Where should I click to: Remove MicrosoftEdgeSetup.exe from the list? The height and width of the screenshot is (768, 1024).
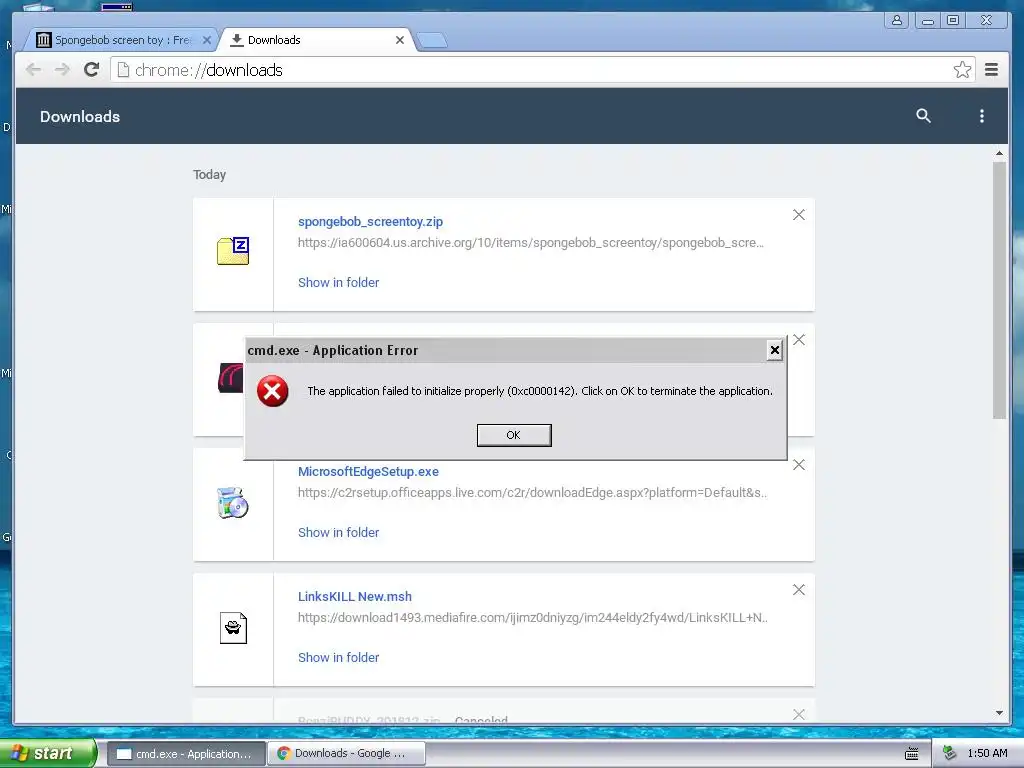pyautogui.click(x=799, y=465)
